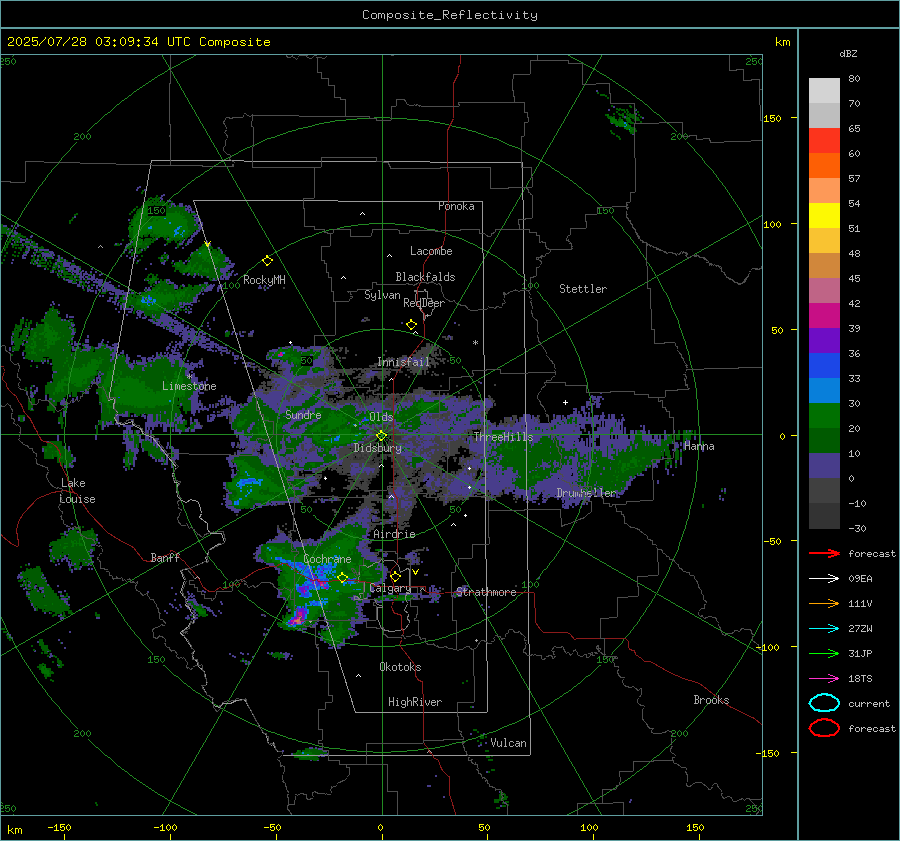Click the Drumheller town label
Screen dimensions: 900x841
point(587,493)
